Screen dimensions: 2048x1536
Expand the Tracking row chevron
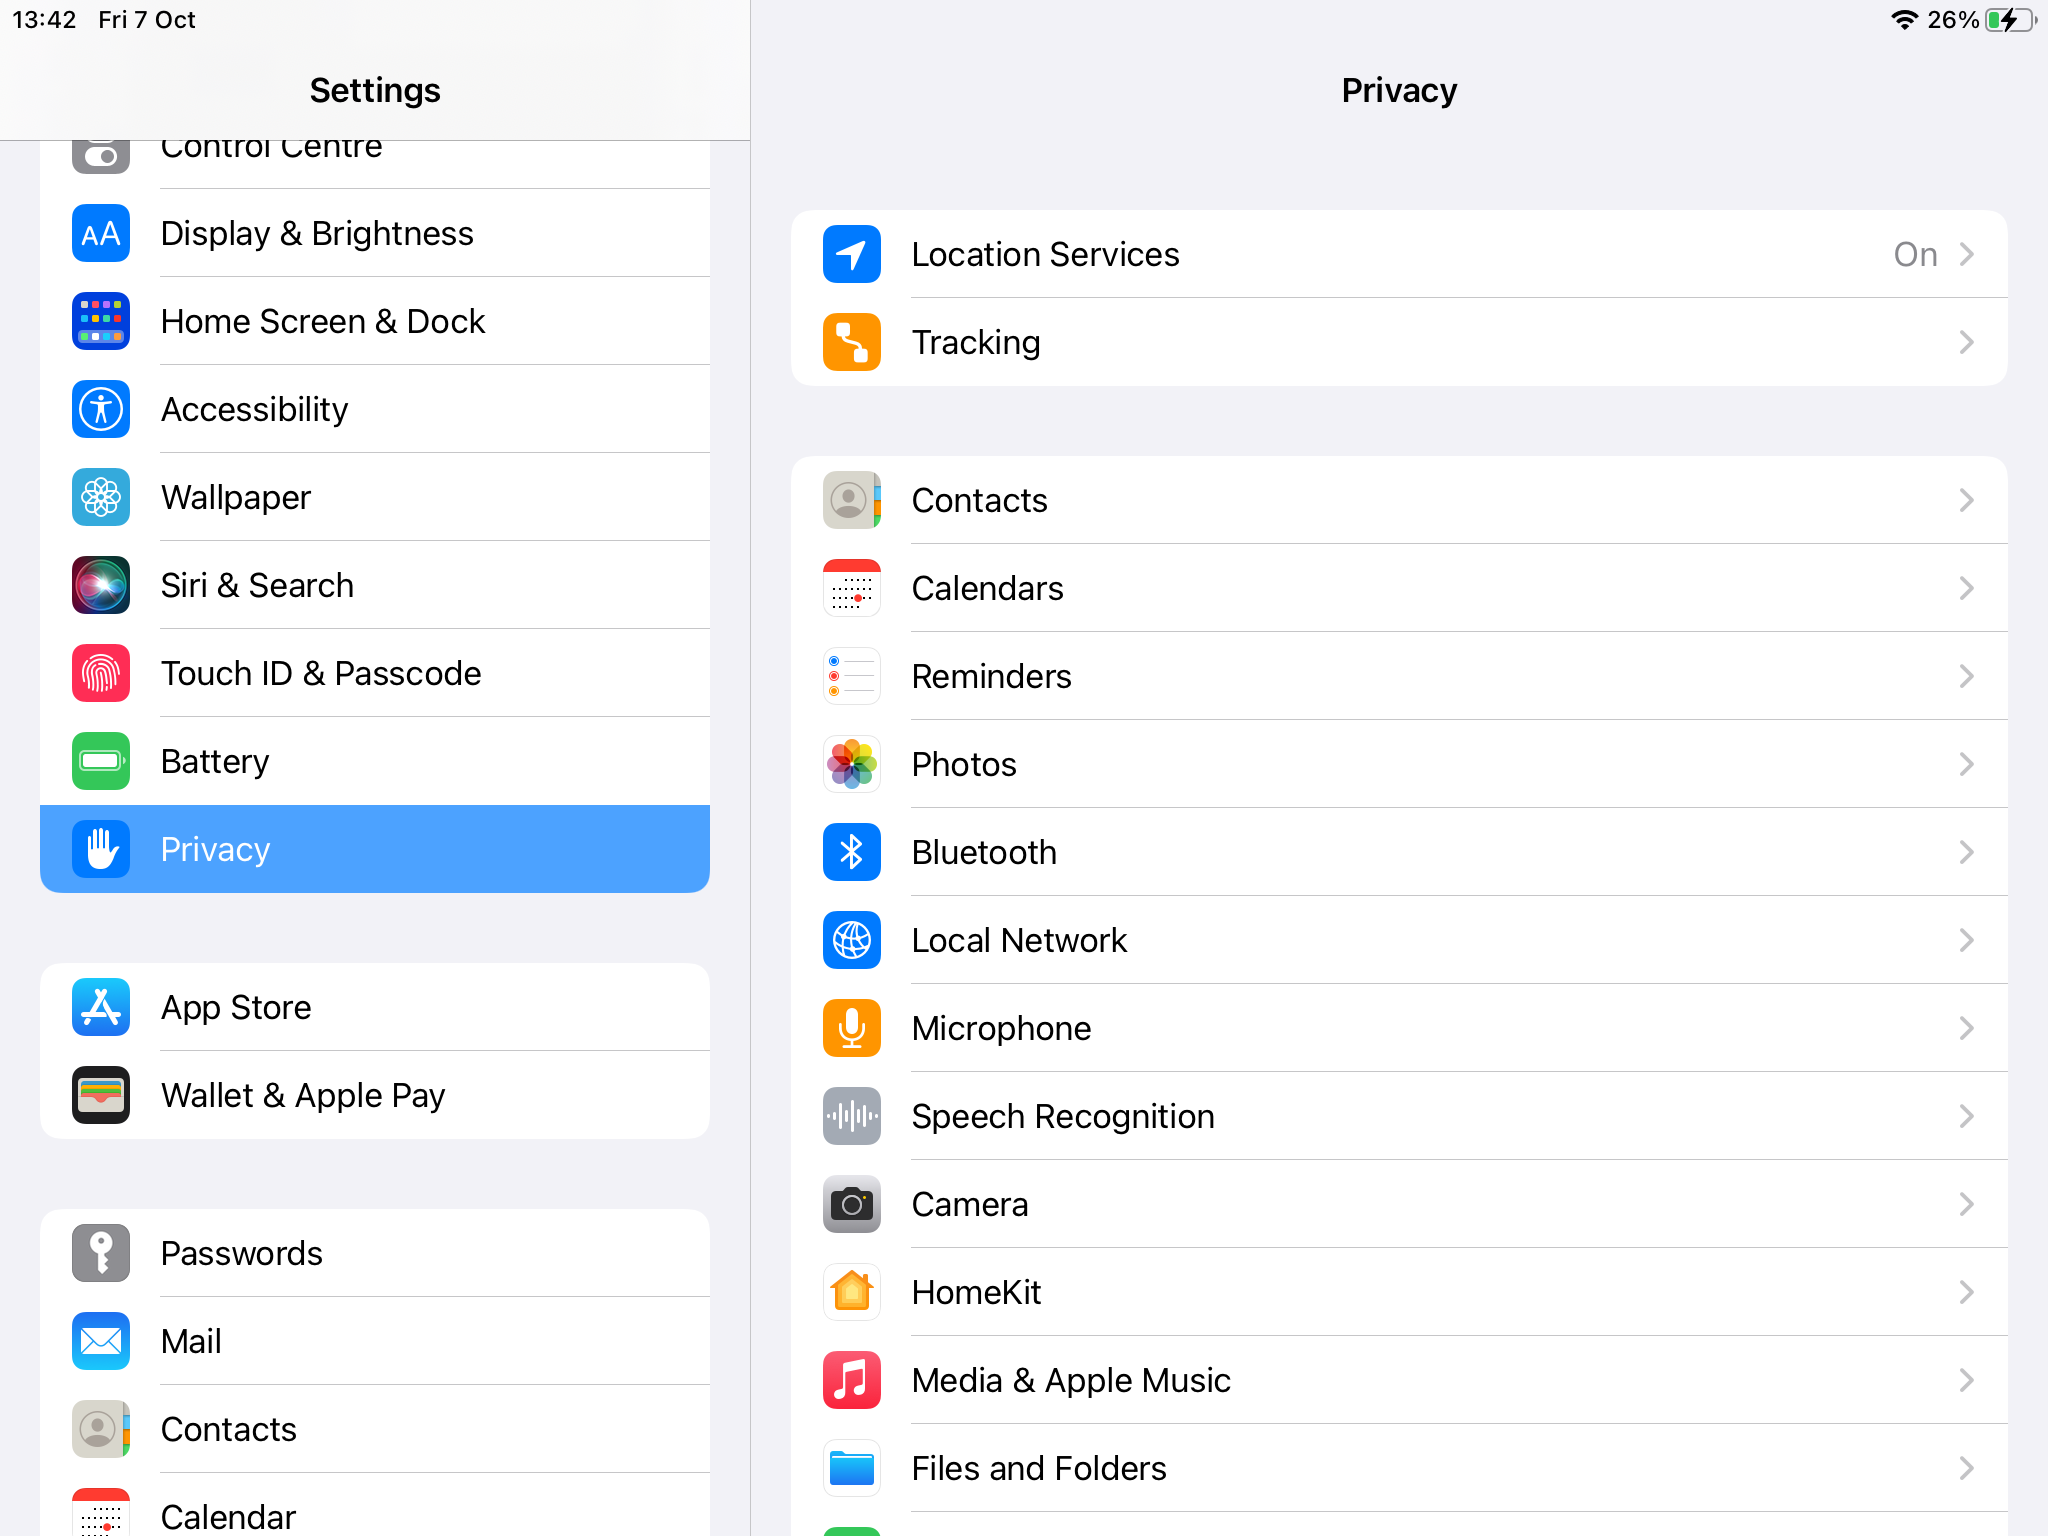pyautogui.click(x=1966, y=342)
